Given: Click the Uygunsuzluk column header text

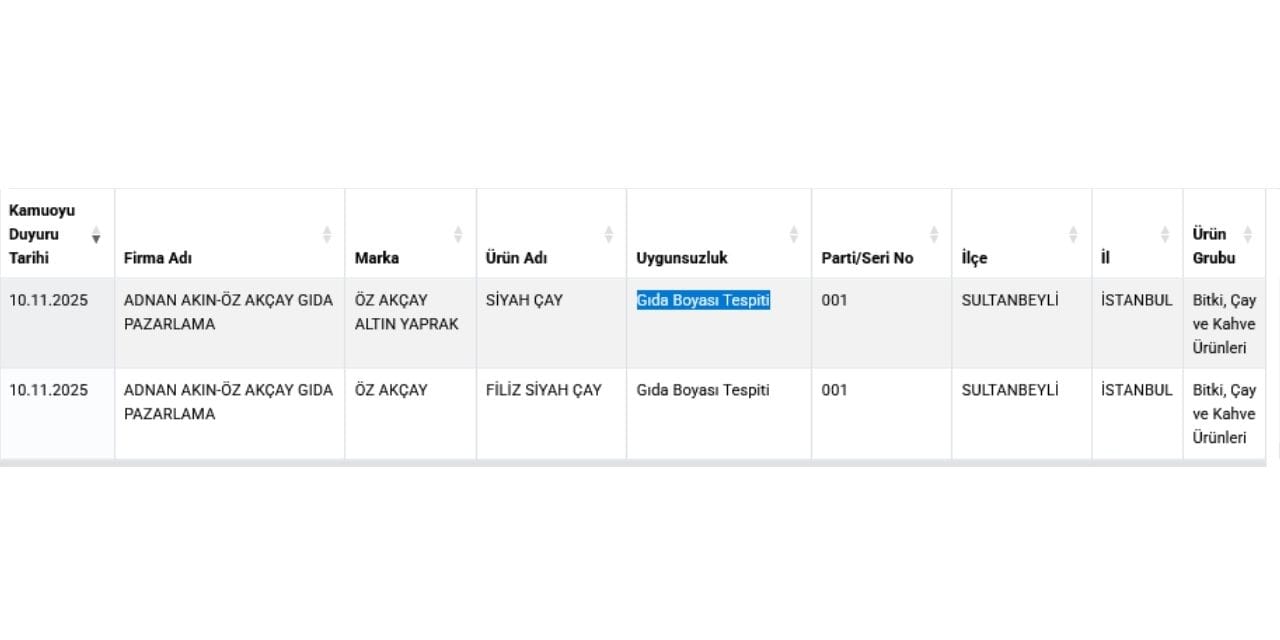Looking at the screenshot, I should click(682, 258).
